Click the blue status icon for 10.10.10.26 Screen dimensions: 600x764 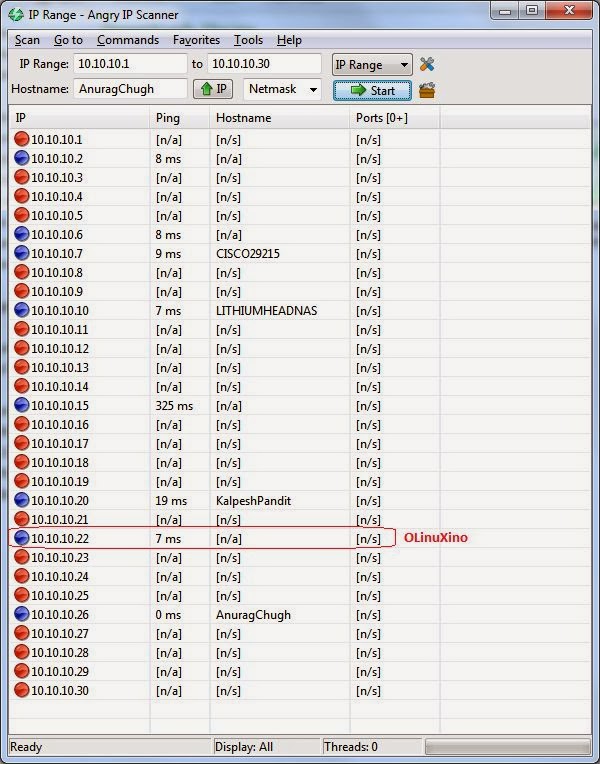click(21, 614)
